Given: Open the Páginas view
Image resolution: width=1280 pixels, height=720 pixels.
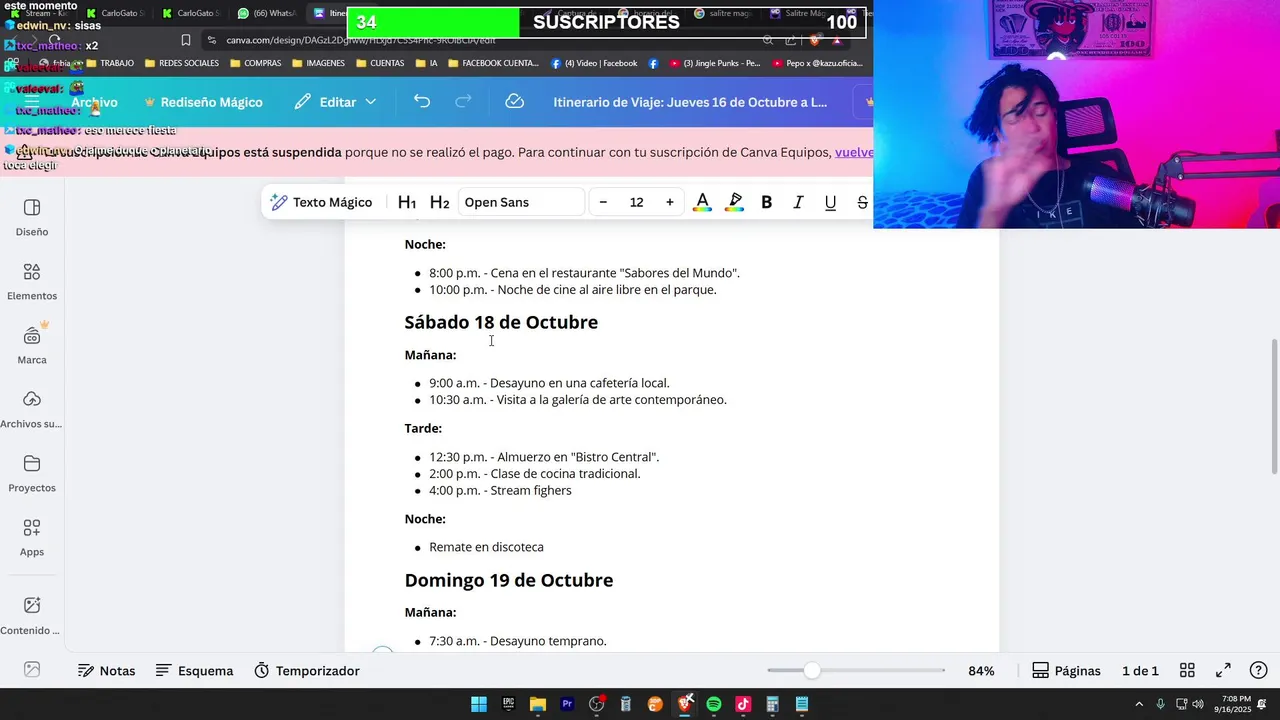Looking at the screenshot, I should tap(1066, 671).
